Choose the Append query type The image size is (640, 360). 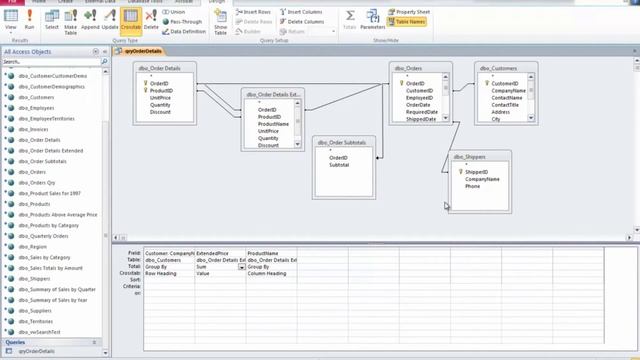[90, 20]
